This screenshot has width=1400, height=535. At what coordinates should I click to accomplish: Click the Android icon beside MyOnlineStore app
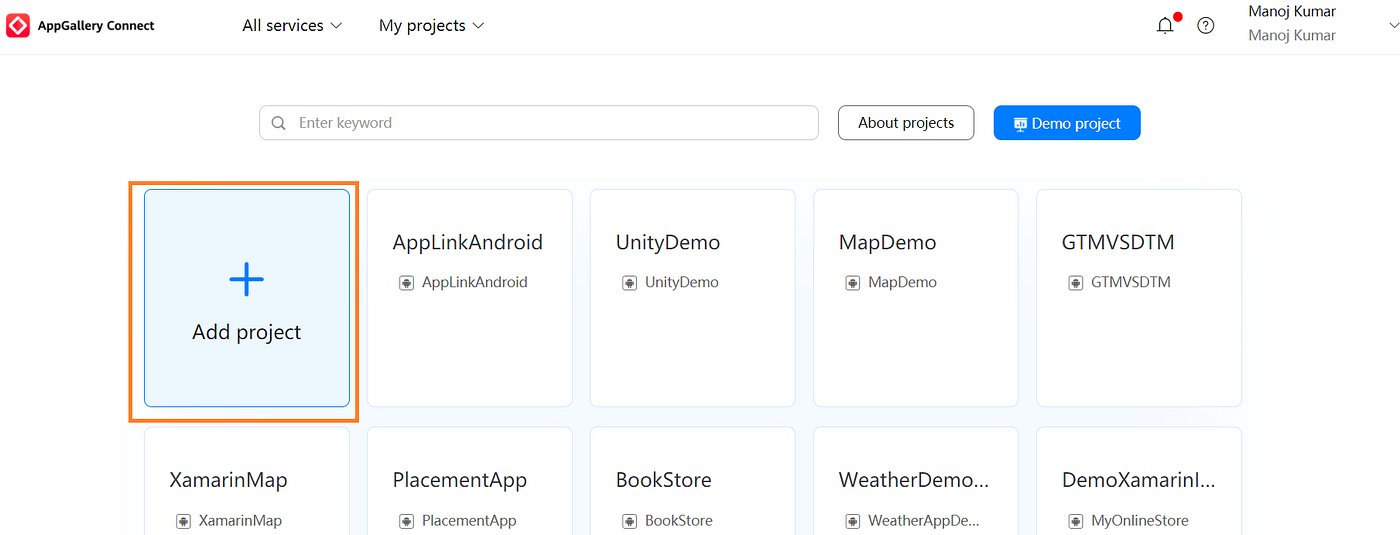(1075, 521)
